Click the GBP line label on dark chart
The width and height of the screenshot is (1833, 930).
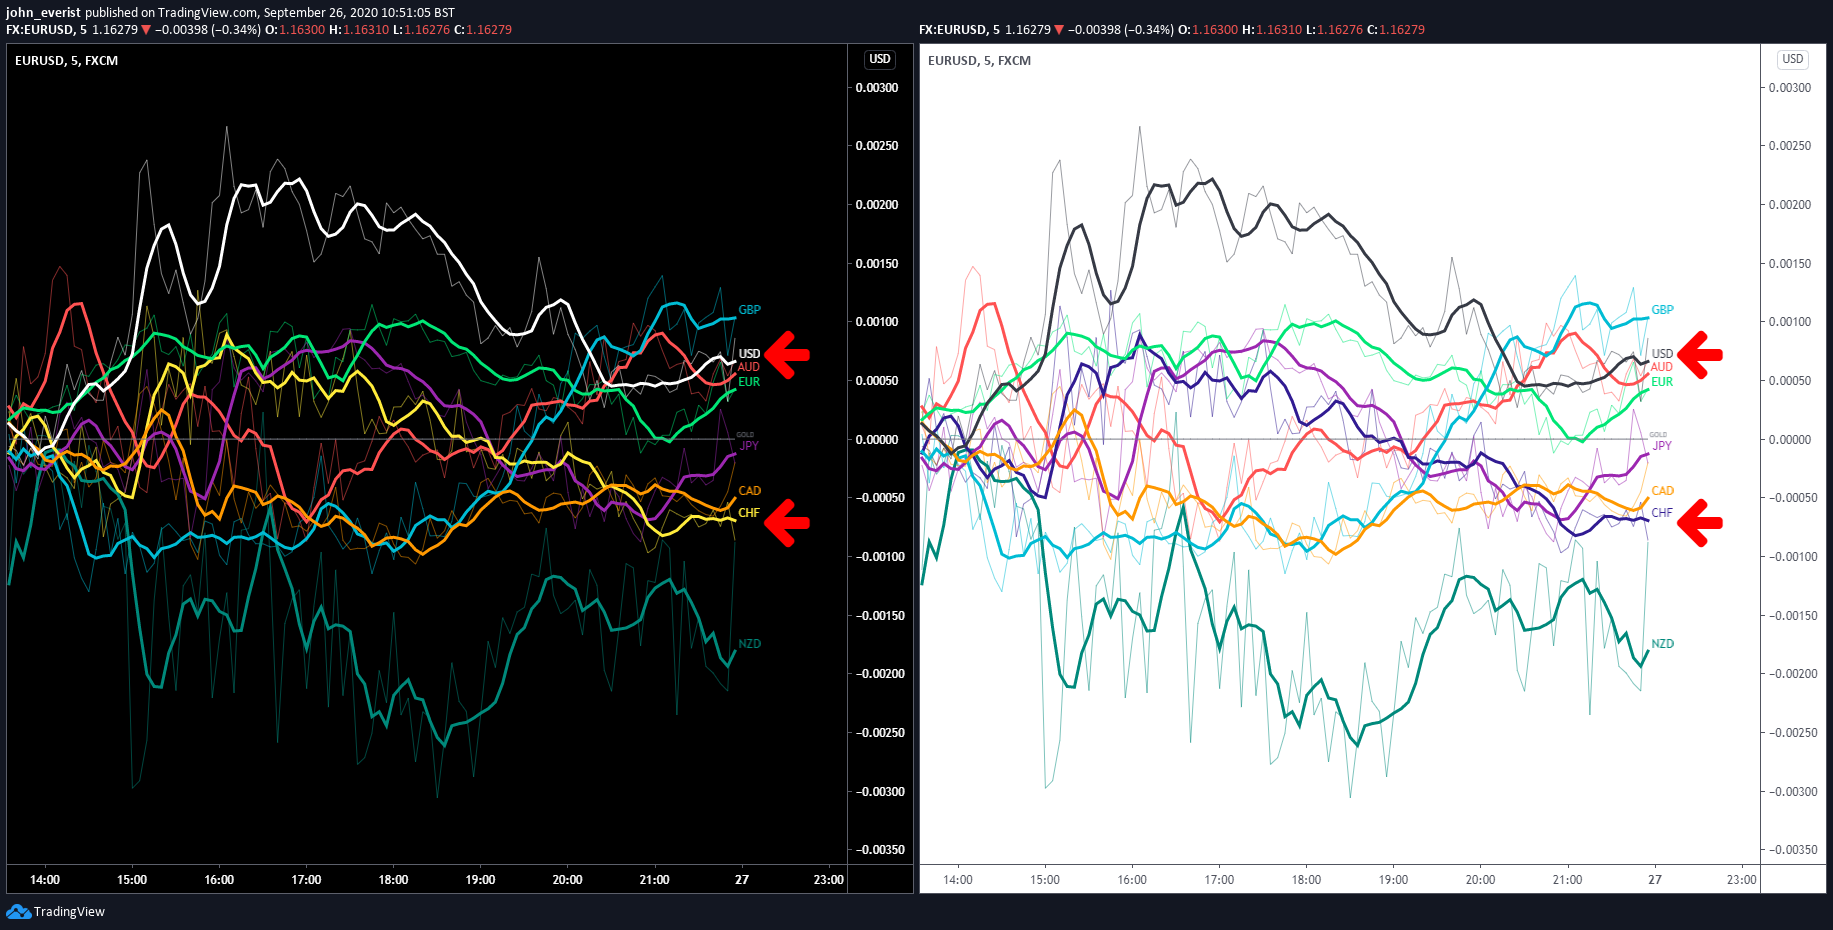coord(749,310)
